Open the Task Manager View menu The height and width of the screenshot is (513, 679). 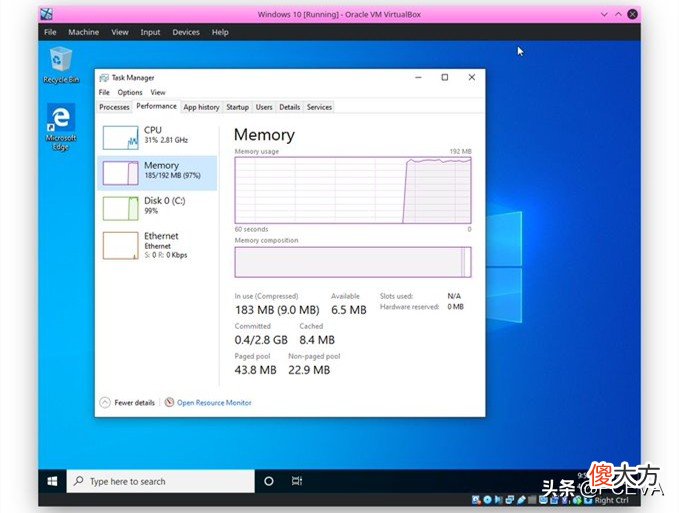(158, 92)
